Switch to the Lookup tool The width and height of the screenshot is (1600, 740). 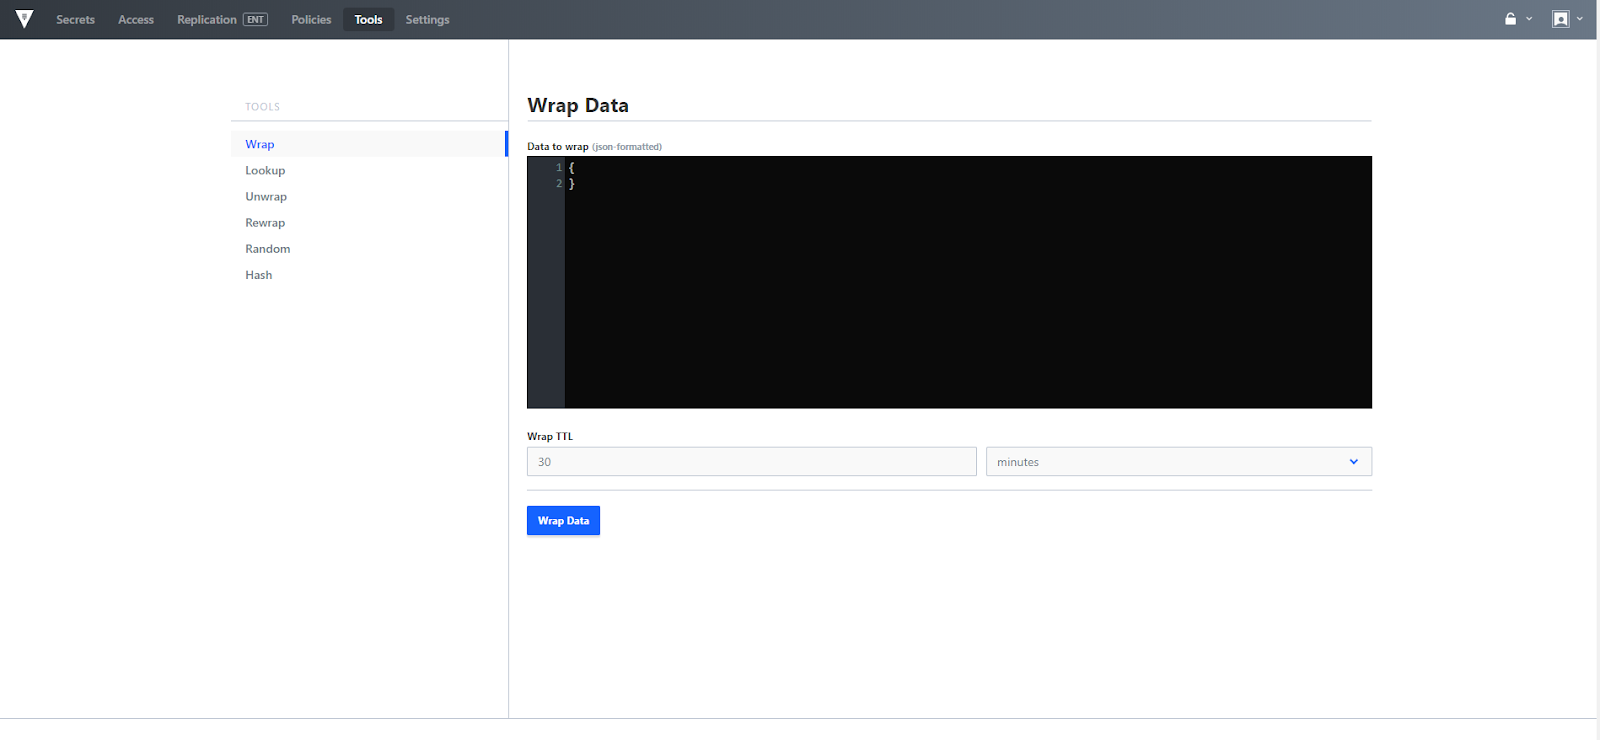click(x=265, y=171)
